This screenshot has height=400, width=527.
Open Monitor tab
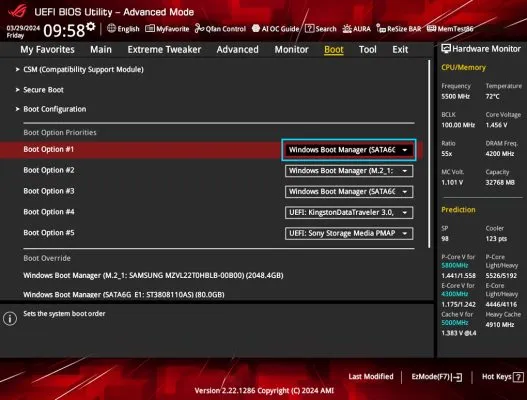[291, 50]
